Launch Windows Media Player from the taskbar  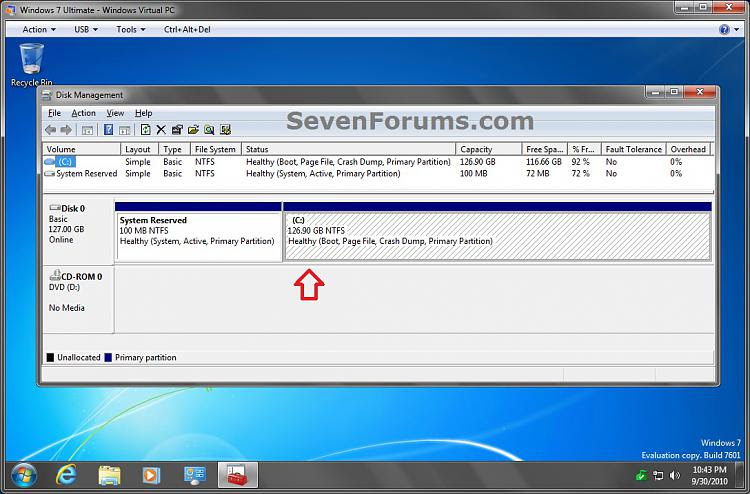[151, 475]
